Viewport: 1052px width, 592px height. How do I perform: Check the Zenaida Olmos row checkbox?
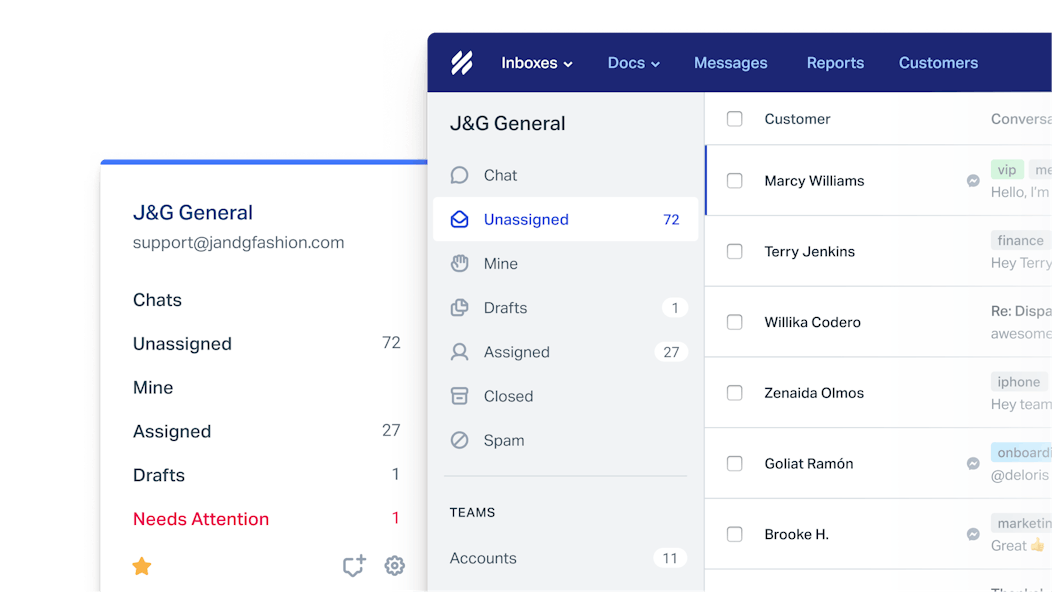pyautogui.click(x=735, y=393)
